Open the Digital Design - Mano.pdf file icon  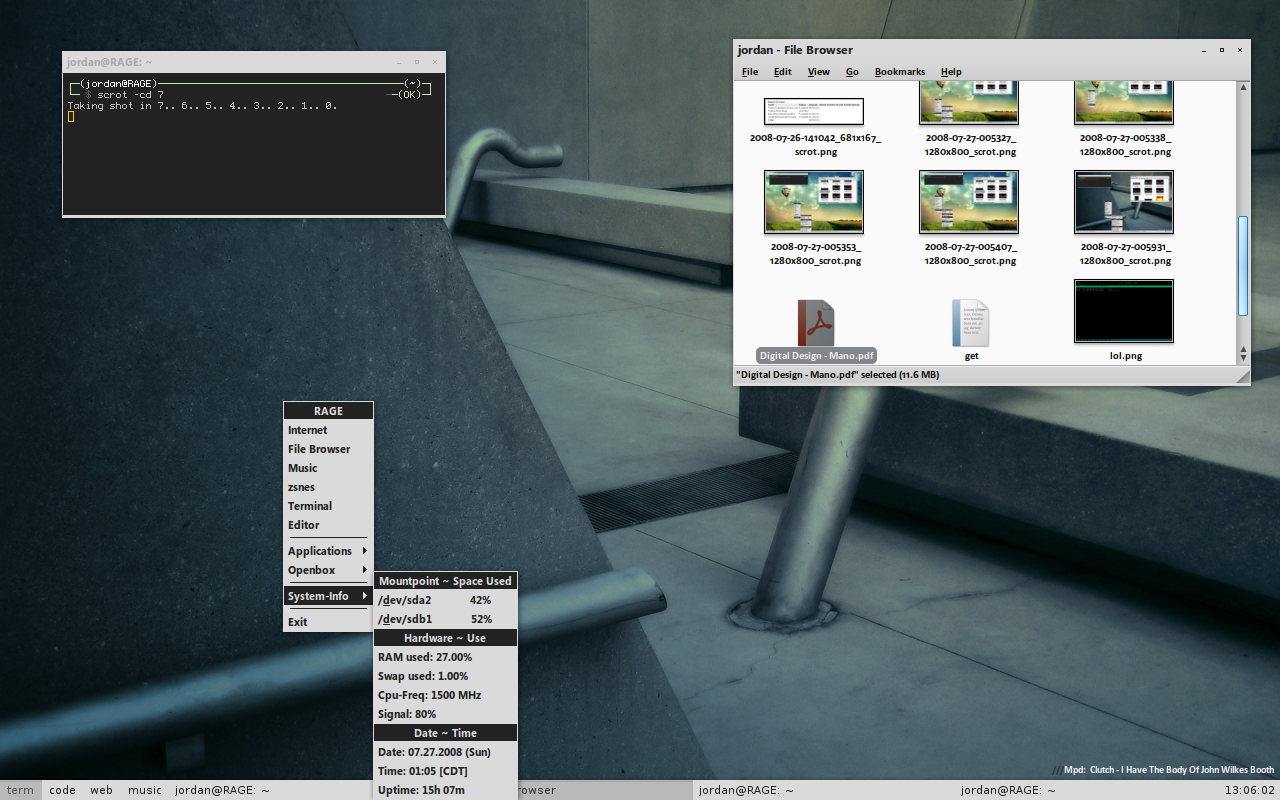click(816, 323)
